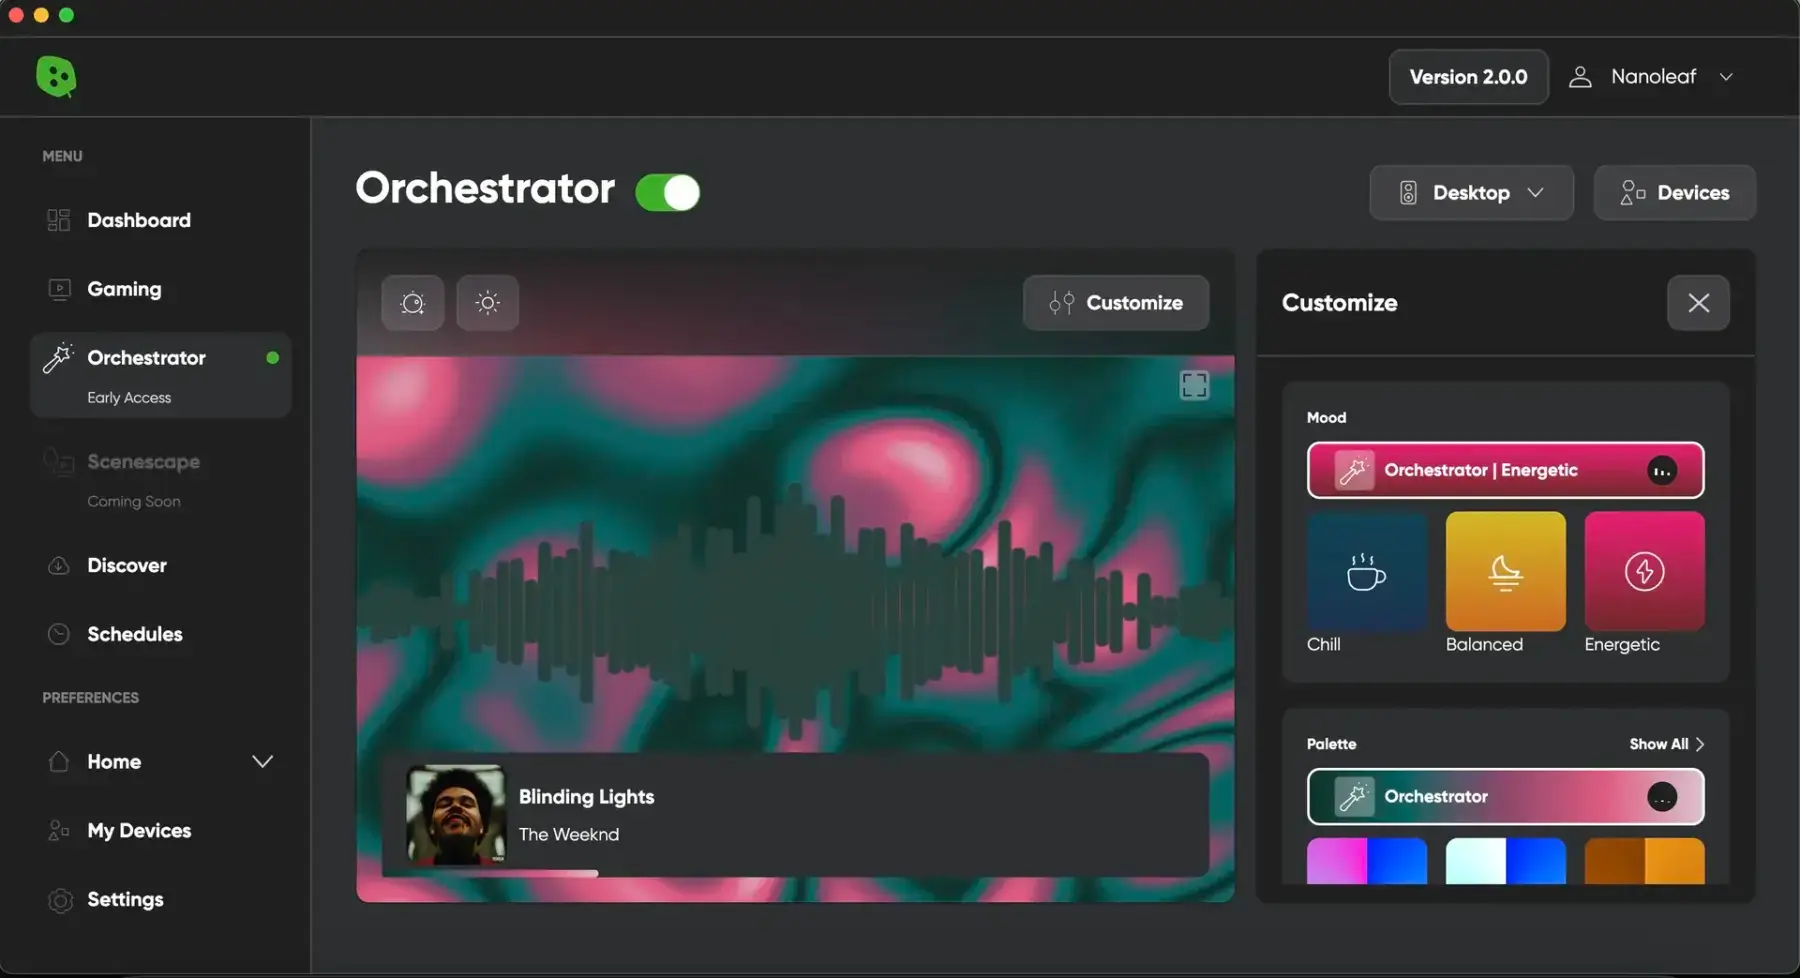Click the Schedules clock icon in sidebar
Viewport: 1800px width, 978px height.
59,634
